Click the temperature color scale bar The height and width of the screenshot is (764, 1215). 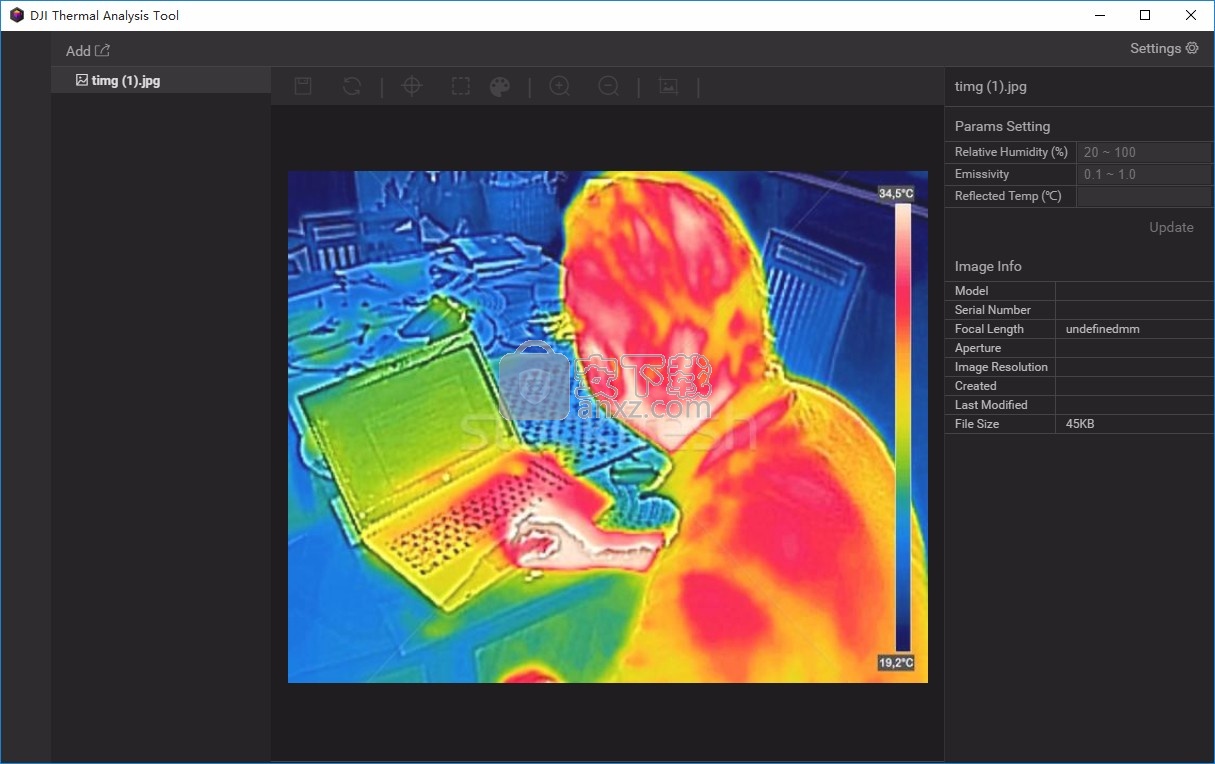[903, 427]
